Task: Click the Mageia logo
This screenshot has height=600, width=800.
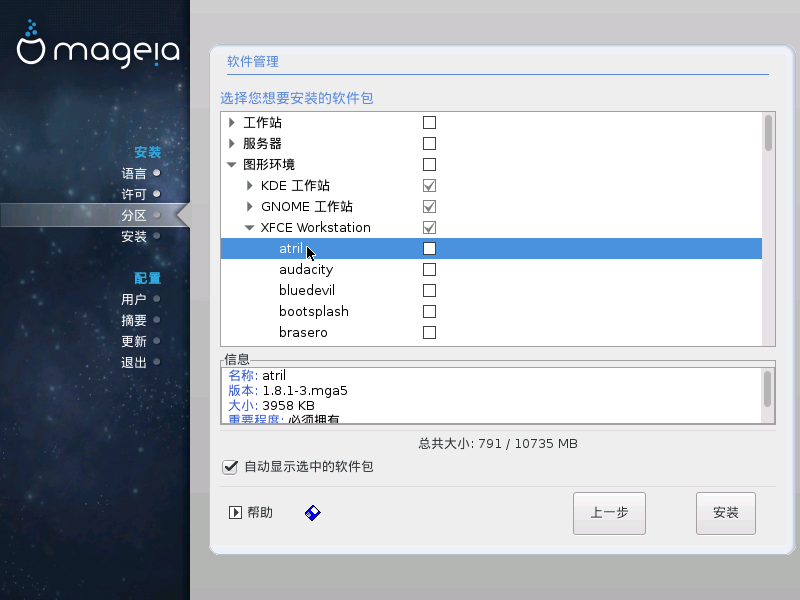Action: click(x=98, y=44)
